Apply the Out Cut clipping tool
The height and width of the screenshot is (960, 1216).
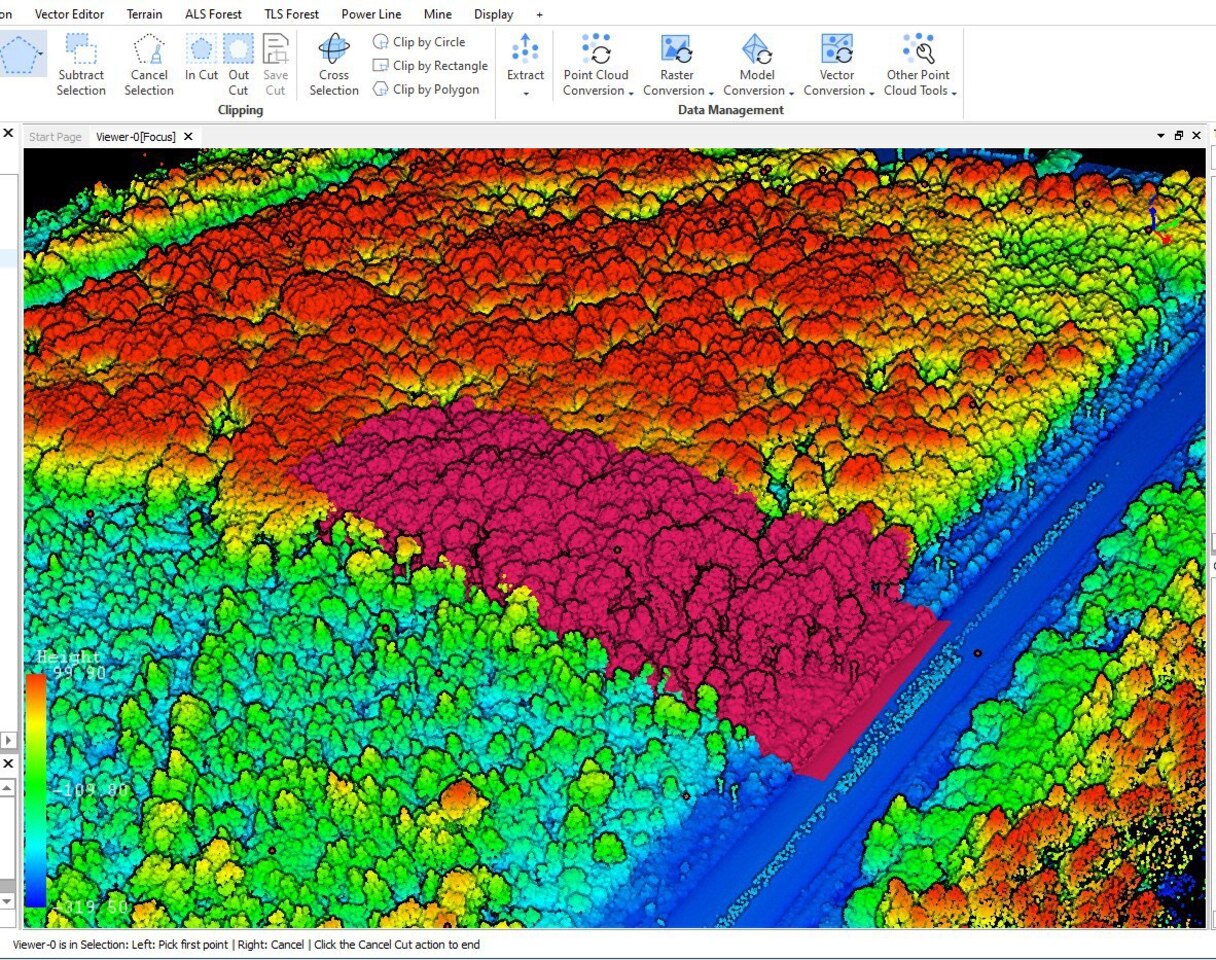(x=238, y=59)
